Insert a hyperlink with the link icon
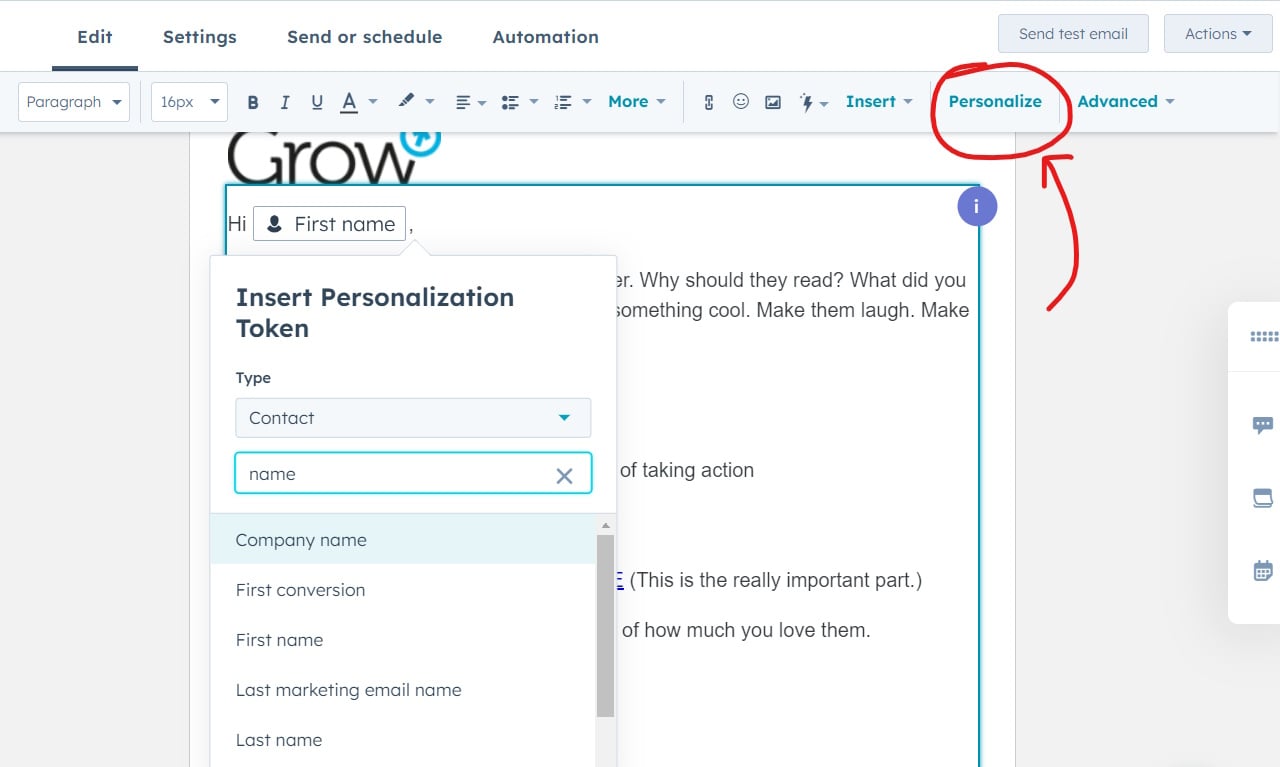 tap(709, 102)
